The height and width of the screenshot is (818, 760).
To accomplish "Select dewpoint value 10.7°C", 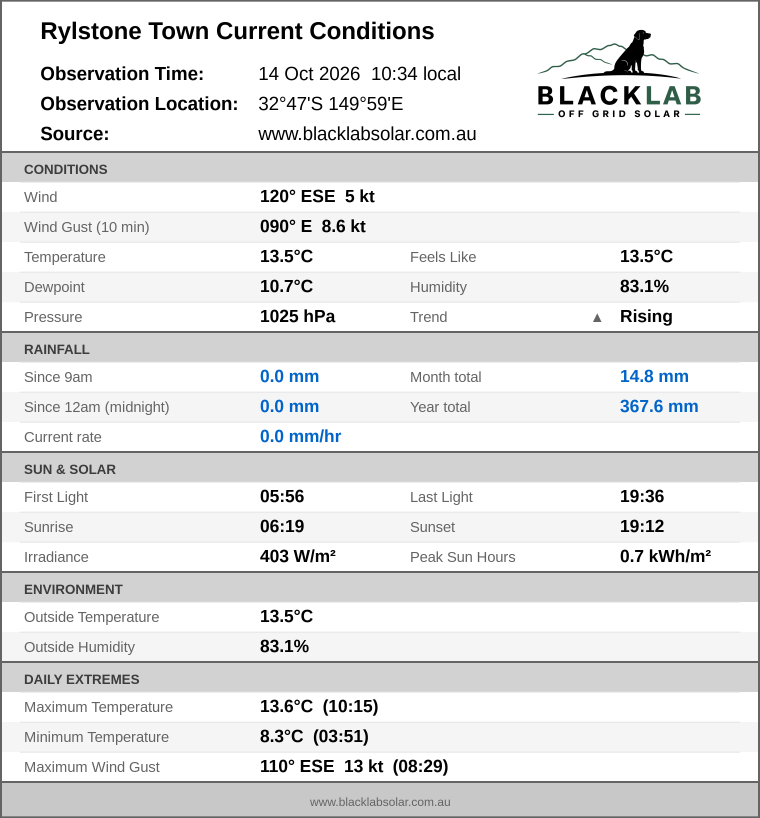I will [286, 286].
